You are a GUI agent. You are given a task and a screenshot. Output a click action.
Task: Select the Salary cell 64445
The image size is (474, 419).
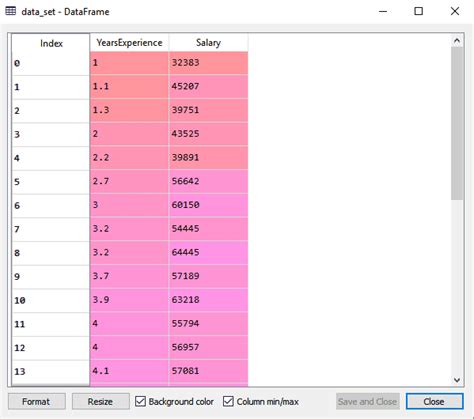(208, 253)
